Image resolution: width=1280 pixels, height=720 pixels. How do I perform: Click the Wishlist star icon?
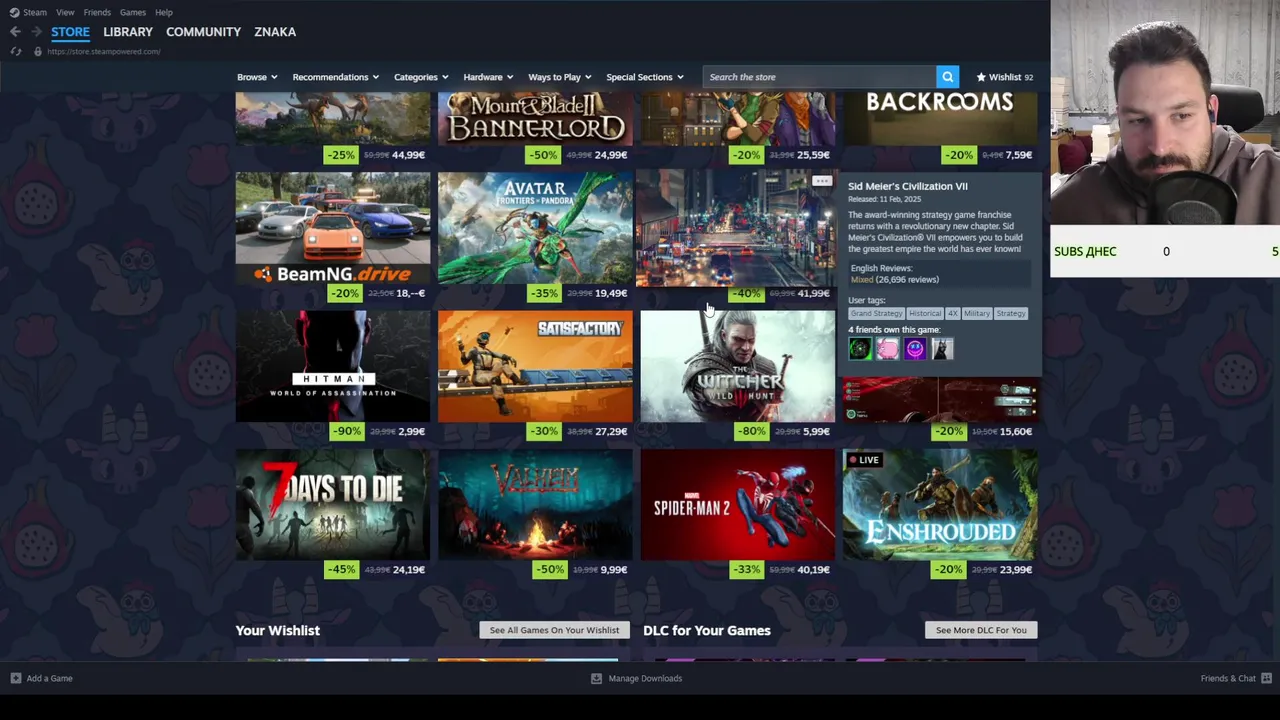point(981,77)
